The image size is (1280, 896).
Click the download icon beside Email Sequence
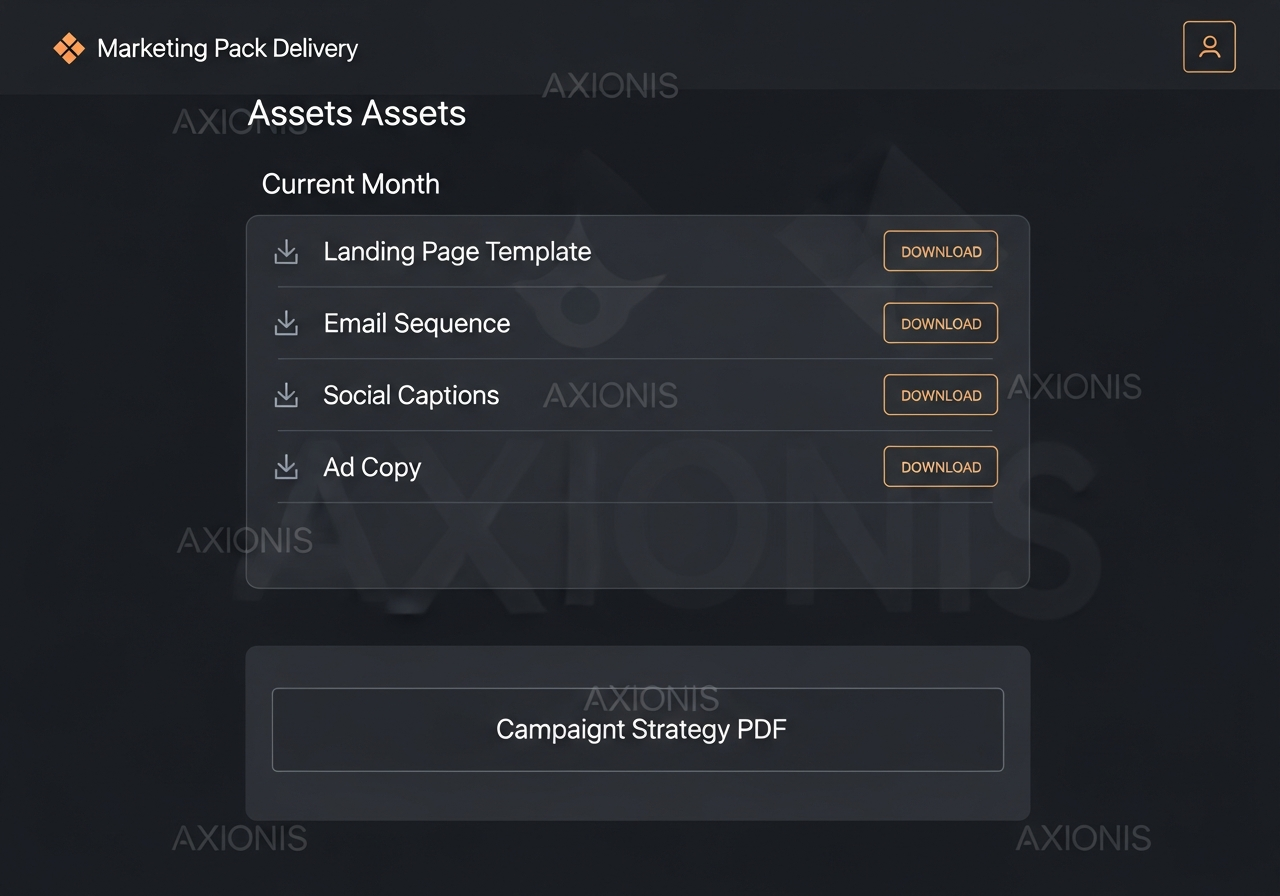pos(286,323)
